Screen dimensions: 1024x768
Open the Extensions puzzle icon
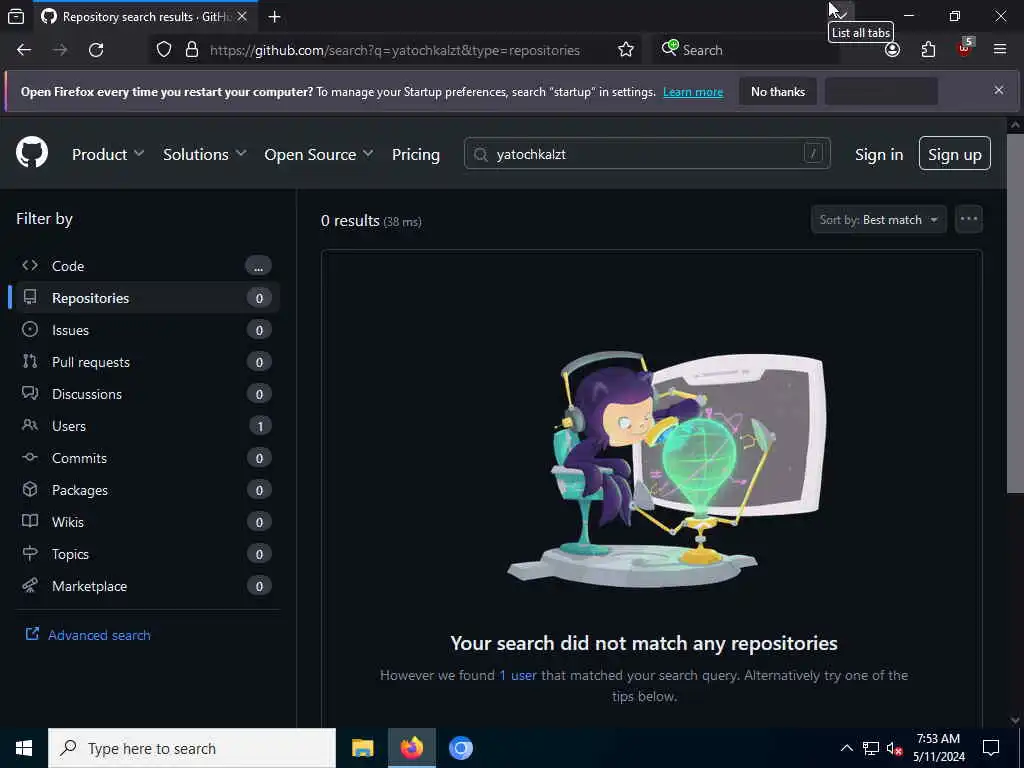[928, 50]
